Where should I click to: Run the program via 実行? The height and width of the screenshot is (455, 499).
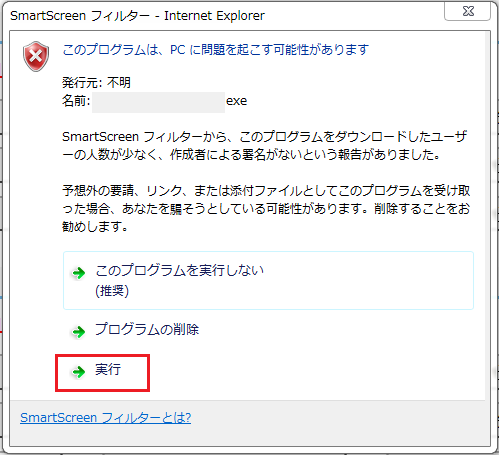click(102, 373)
